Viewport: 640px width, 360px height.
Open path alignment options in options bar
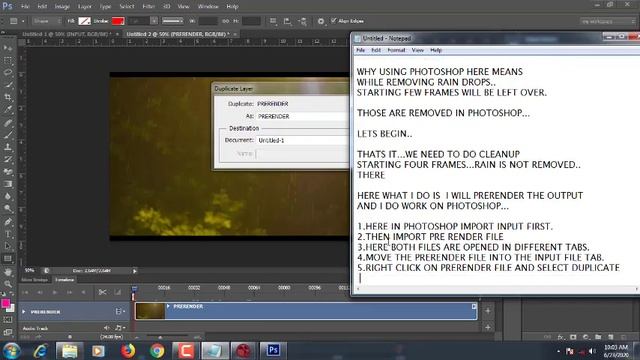coord(287,21)
